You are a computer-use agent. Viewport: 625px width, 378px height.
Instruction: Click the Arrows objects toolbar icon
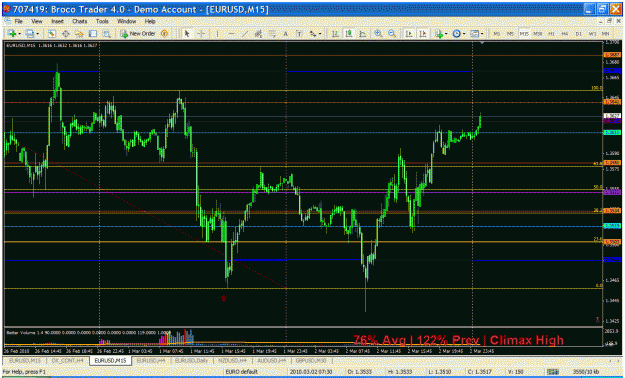coord(313,34)
